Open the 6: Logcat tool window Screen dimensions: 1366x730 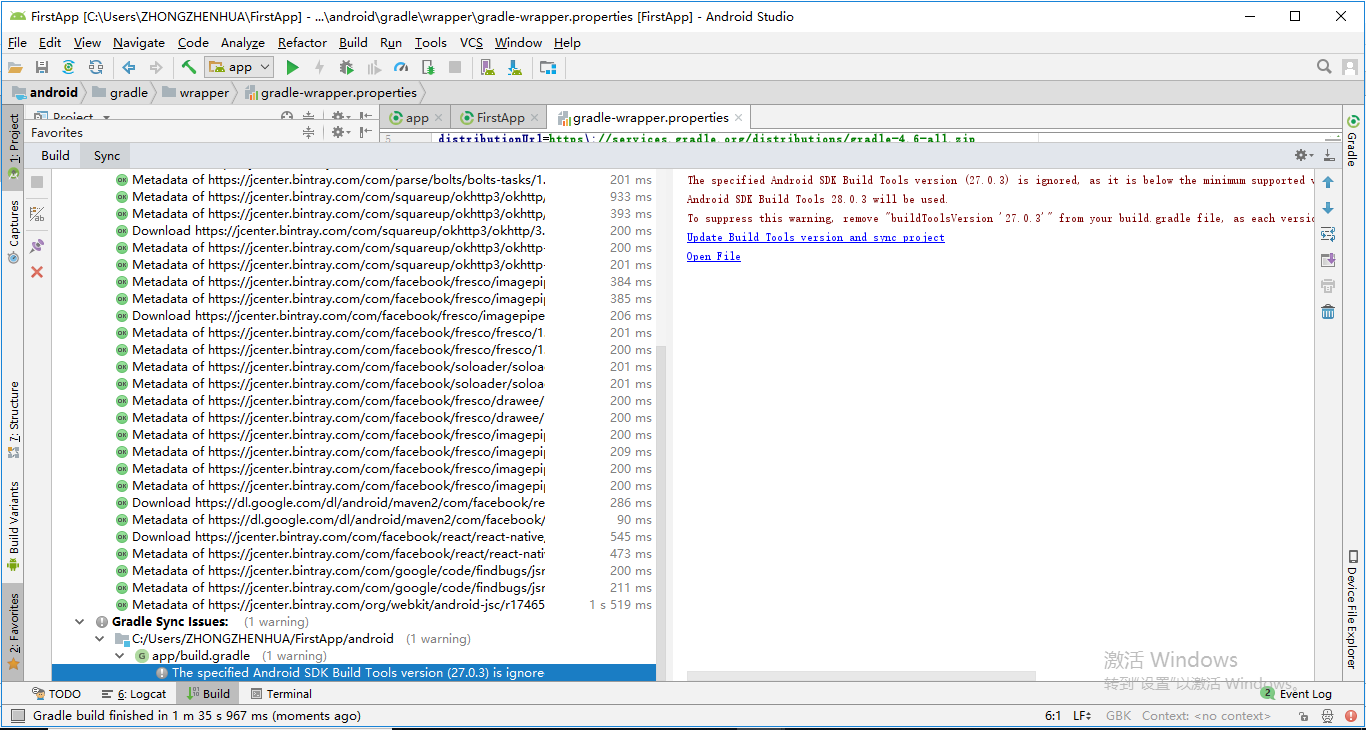(x=134, y=693)
